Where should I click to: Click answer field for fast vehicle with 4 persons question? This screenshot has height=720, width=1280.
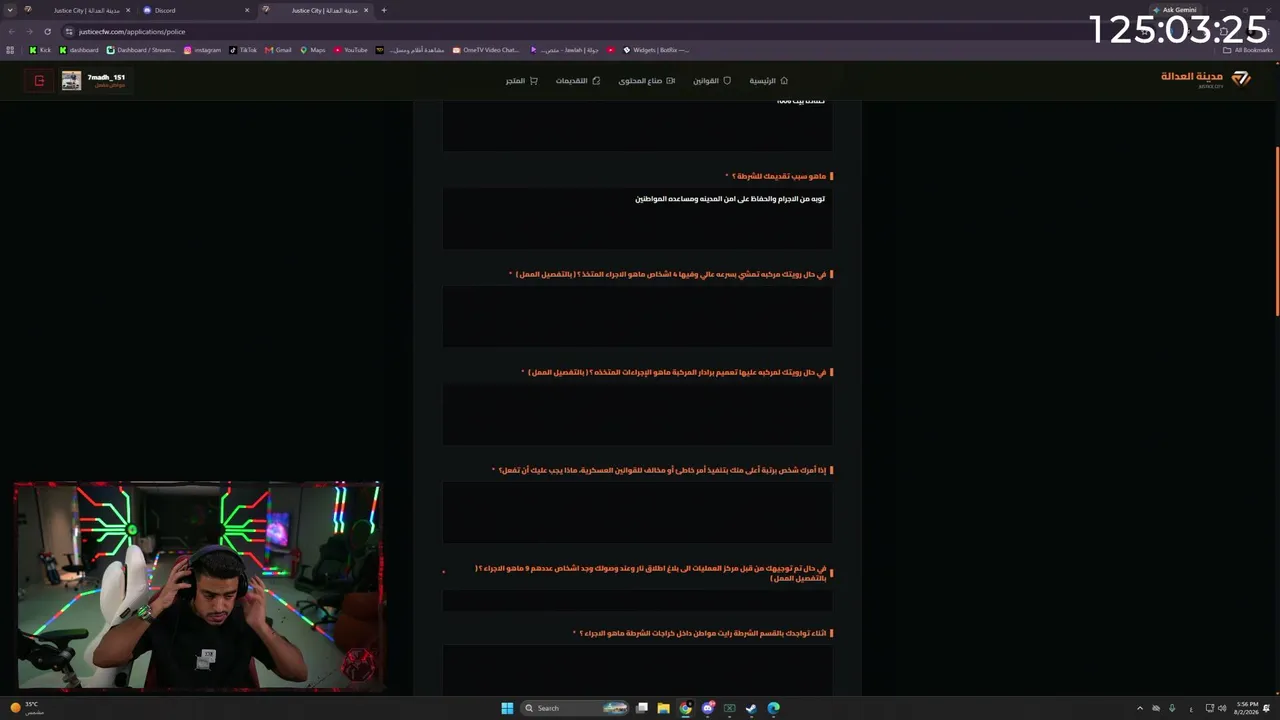(x=637, y=316)
